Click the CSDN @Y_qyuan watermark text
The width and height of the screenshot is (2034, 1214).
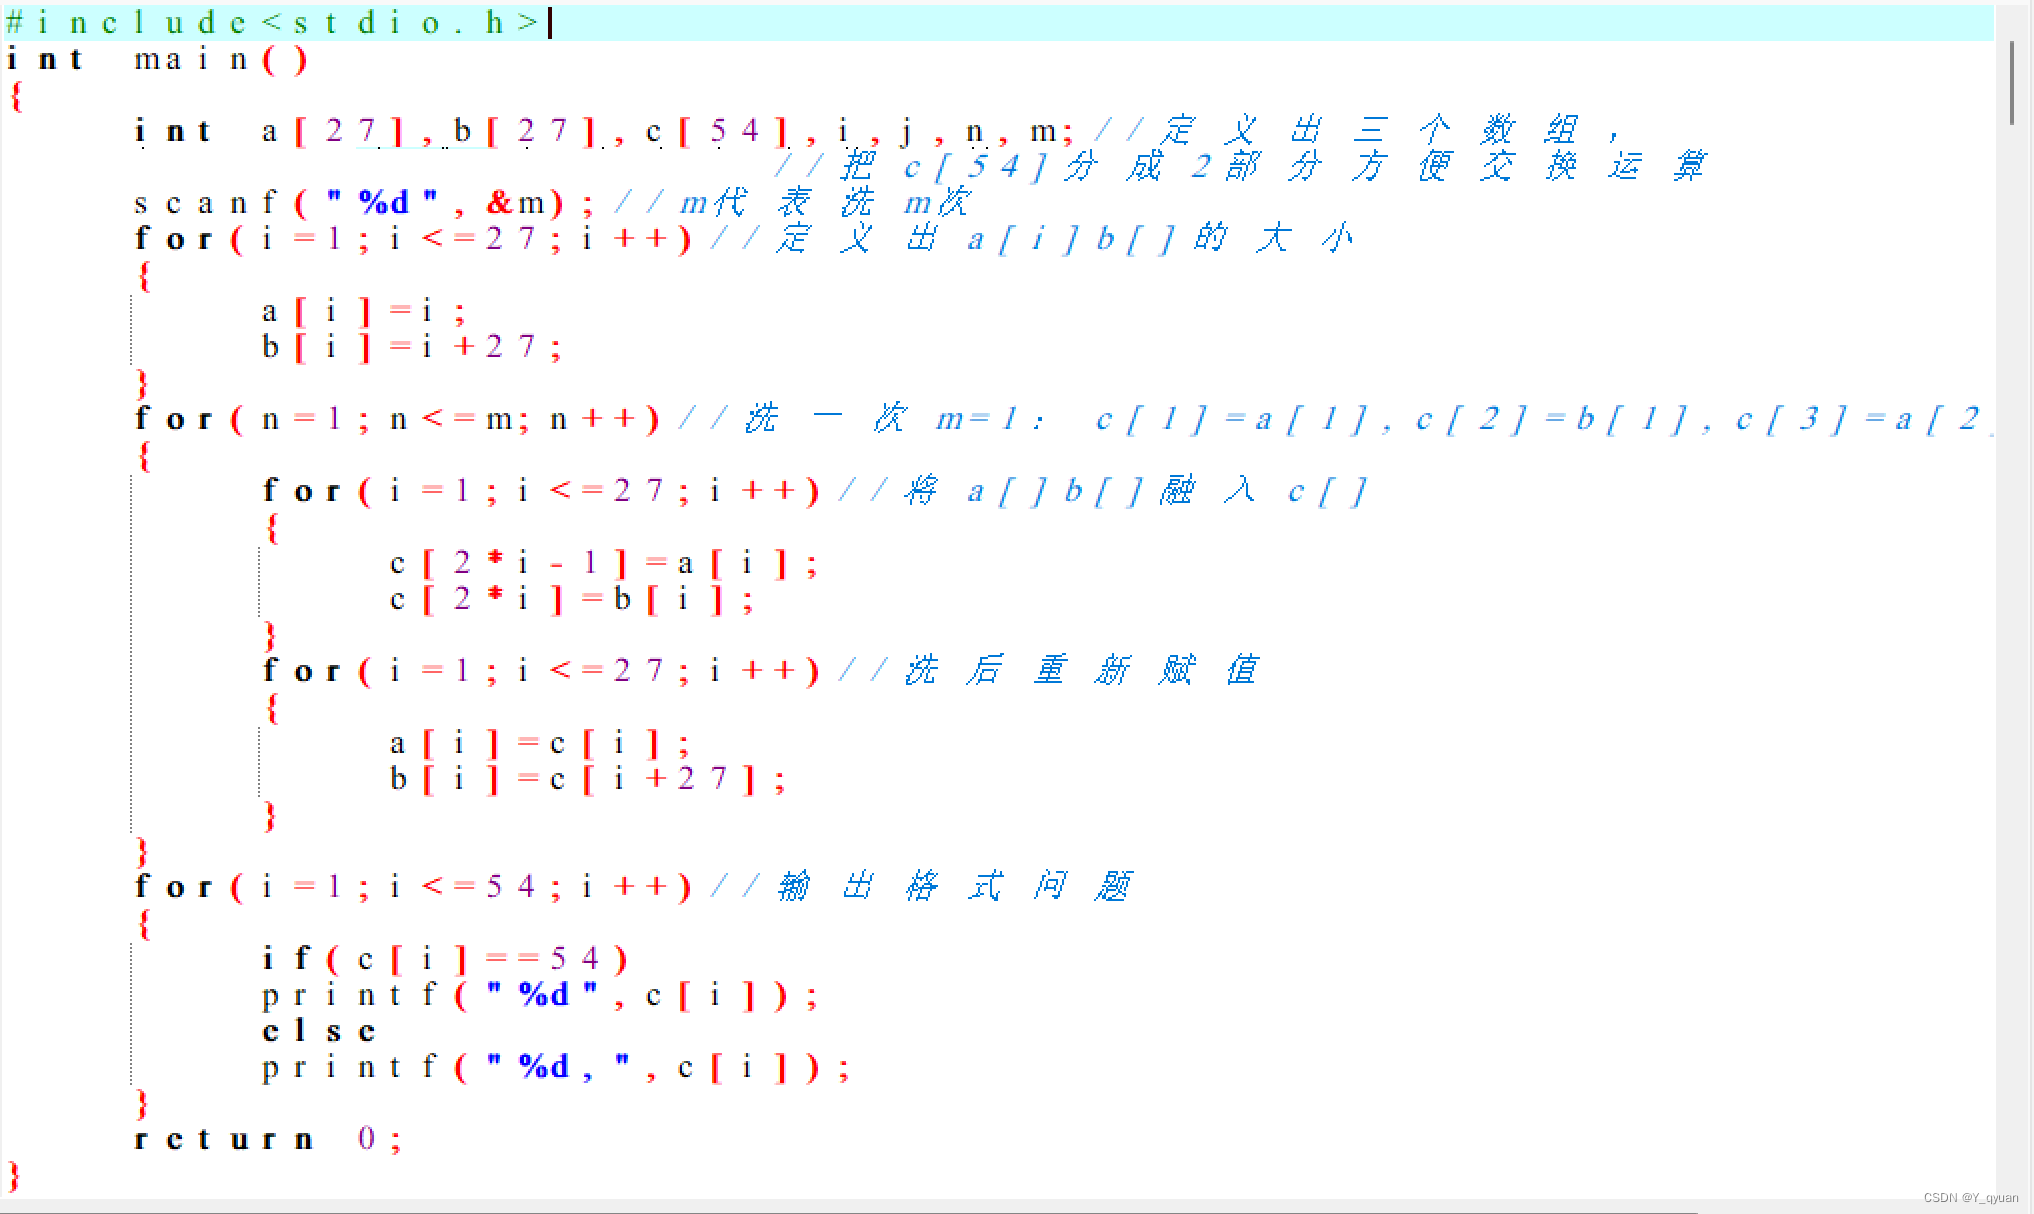click(x=1970, y=1197)
